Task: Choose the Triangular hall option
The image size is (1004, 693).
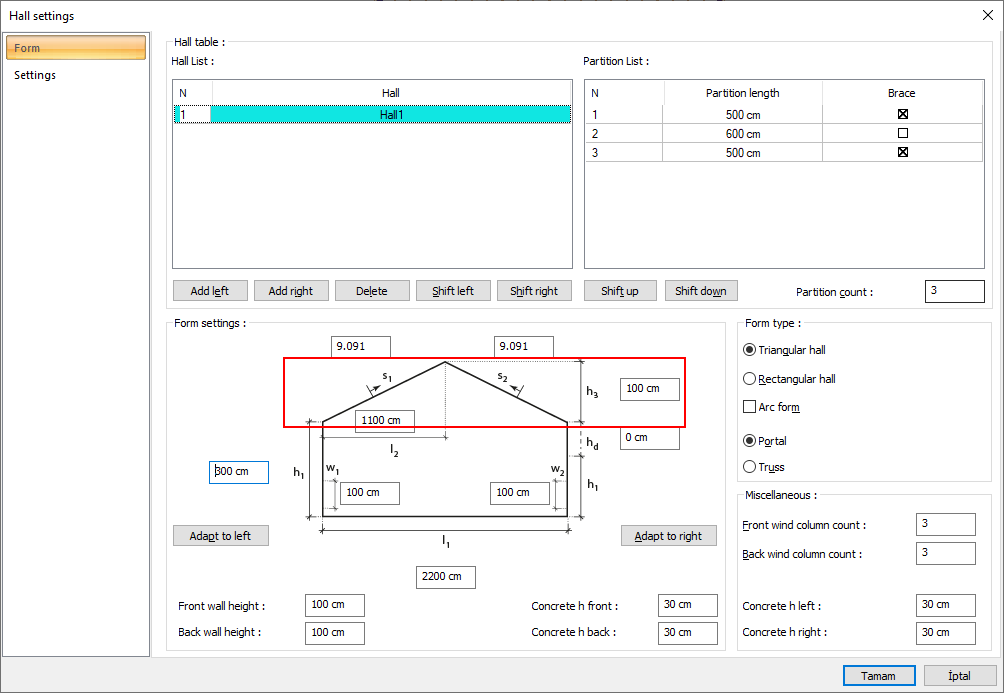Action: pos(750,350)
